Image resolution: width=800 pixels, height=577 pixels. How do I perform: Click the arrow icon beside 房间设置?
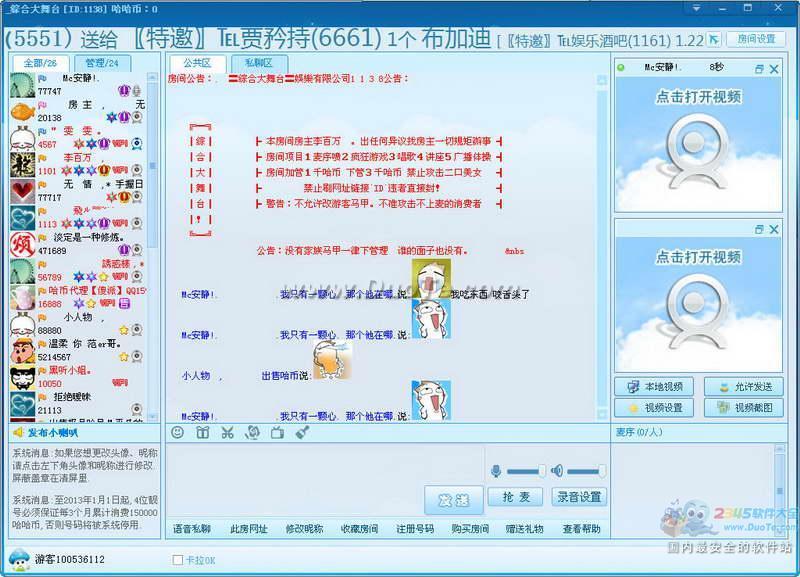713,39
